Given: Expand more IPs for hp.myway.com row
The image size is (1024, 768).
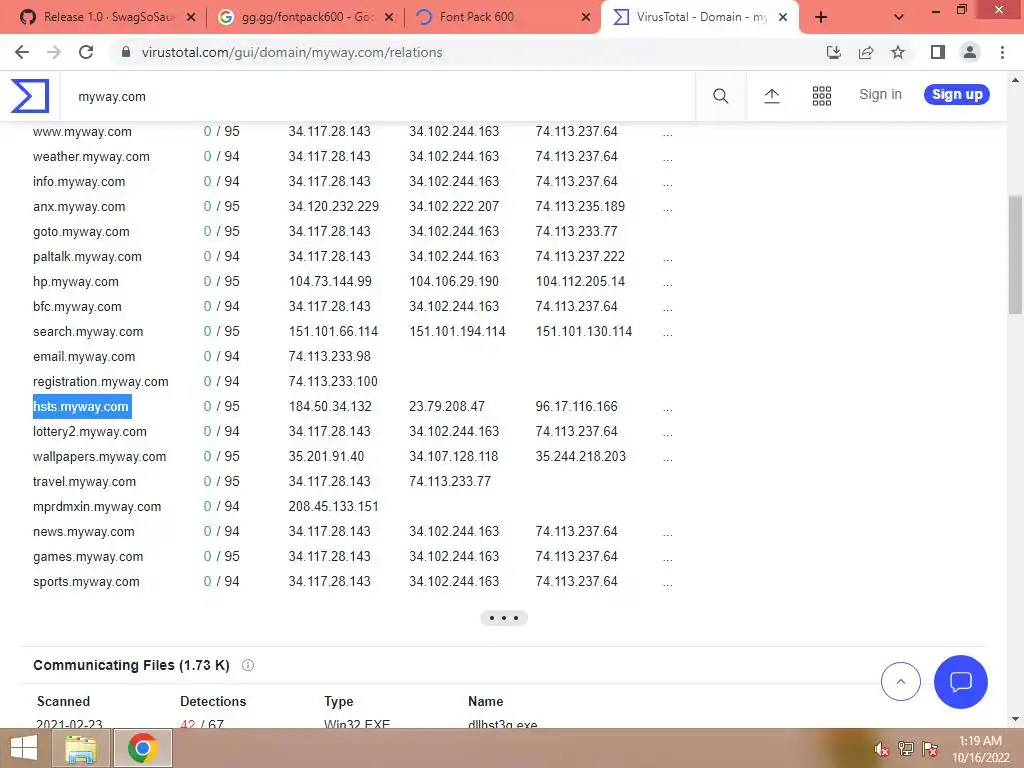Looking at the screenshot, I should tap(667, 284).
